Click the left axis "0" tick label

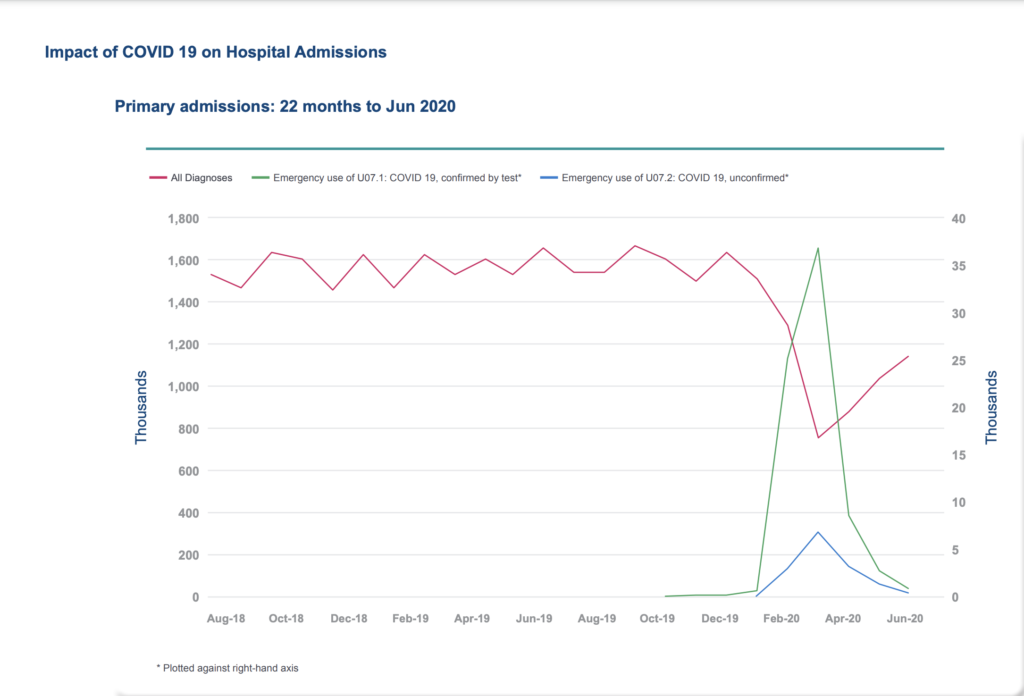click(x=195, y=597)
